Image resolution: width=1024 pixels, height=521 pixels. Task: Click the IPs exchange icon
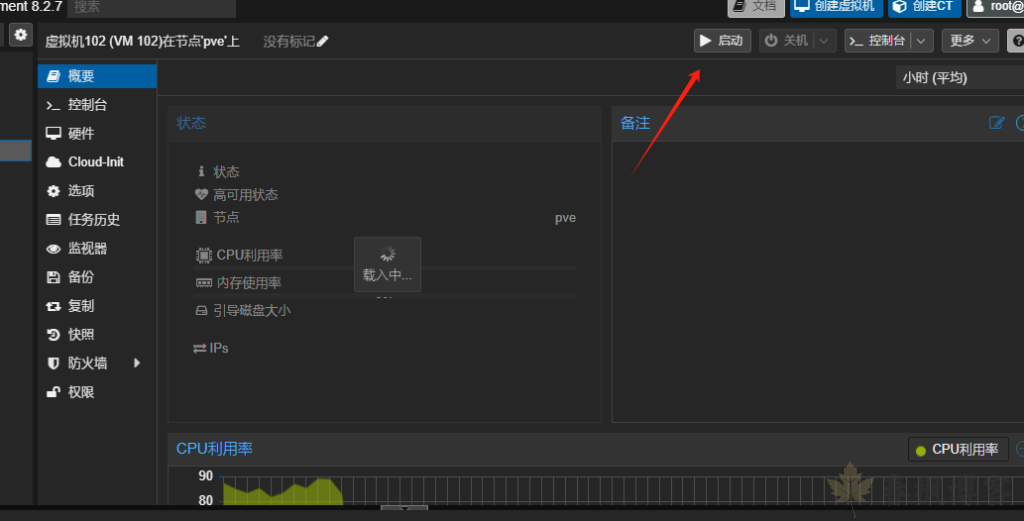200,349
